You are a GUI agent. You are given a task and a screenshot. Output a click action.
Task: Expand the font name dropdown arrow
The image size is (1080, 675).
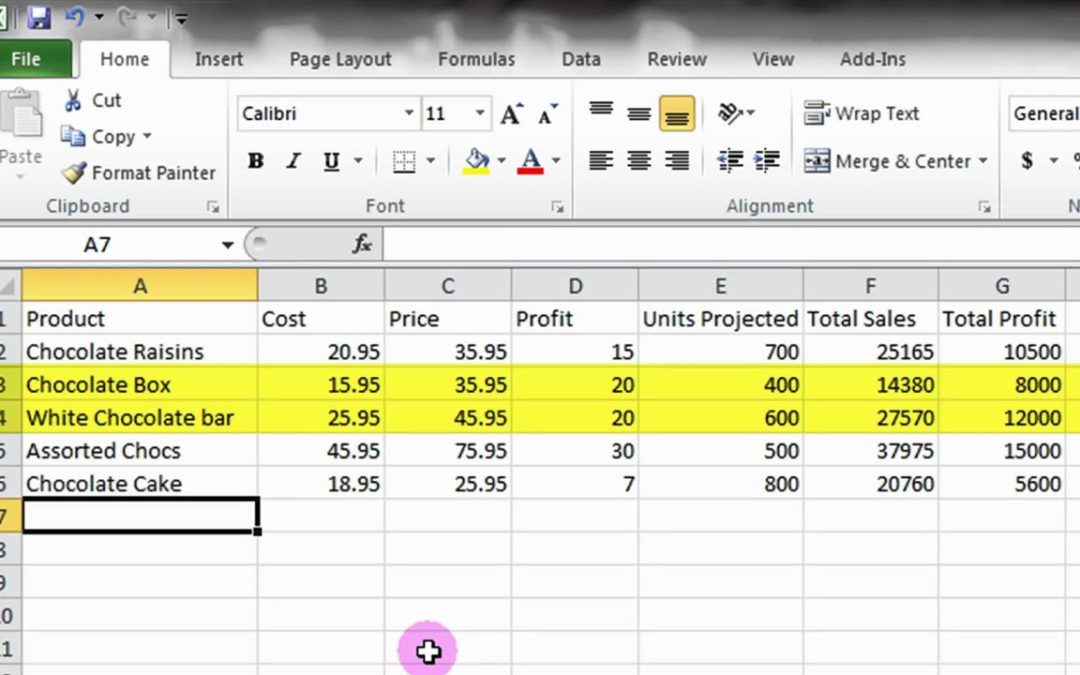(x=409, y=113)
